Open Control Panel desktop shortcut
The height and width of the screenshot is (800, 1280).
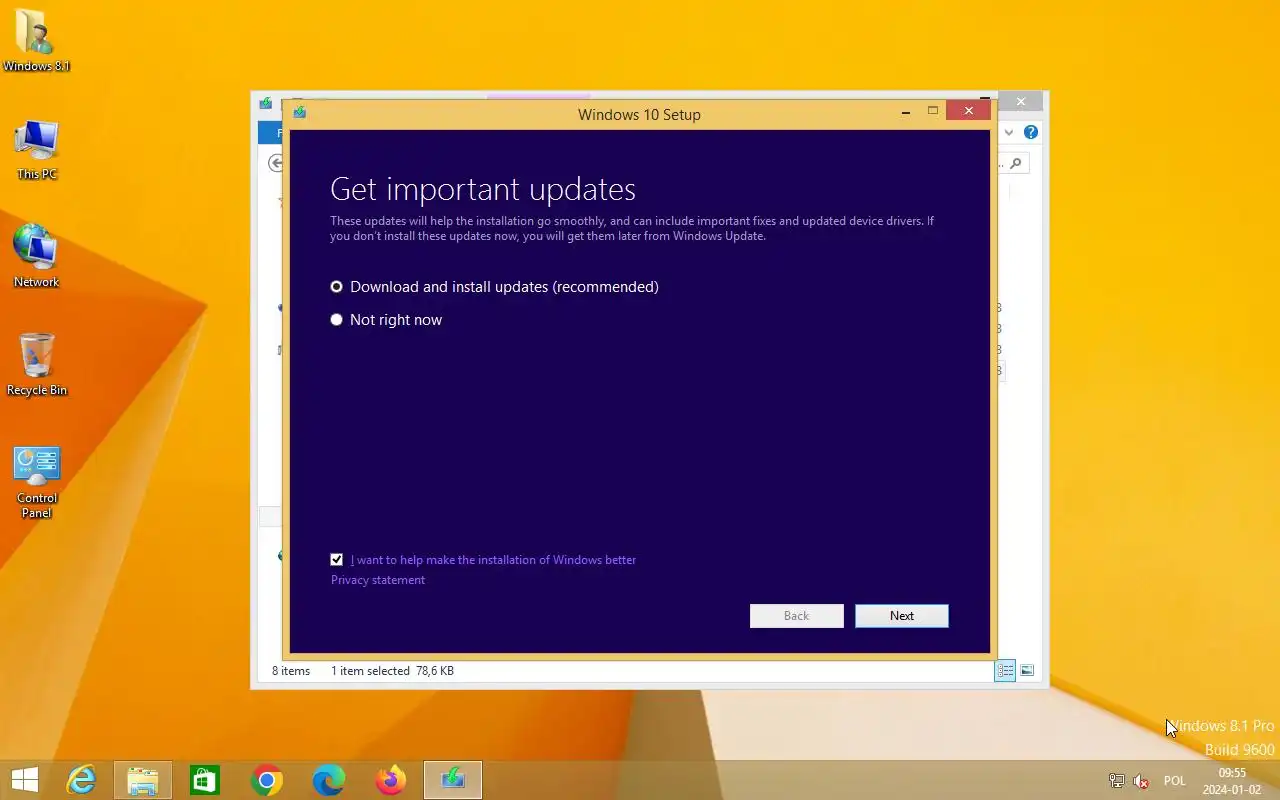36,482
